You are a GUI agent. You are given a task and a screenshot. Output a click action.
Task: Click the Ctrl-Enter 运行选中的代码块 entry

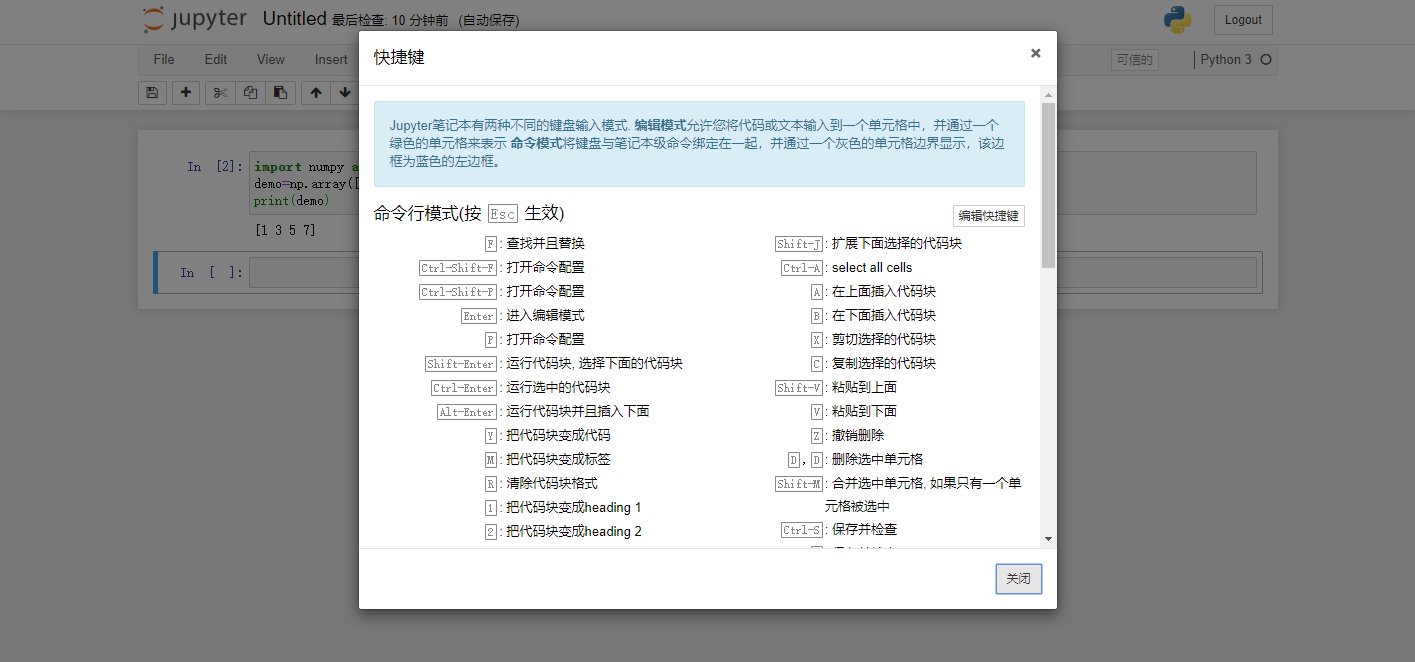(521, 388)
